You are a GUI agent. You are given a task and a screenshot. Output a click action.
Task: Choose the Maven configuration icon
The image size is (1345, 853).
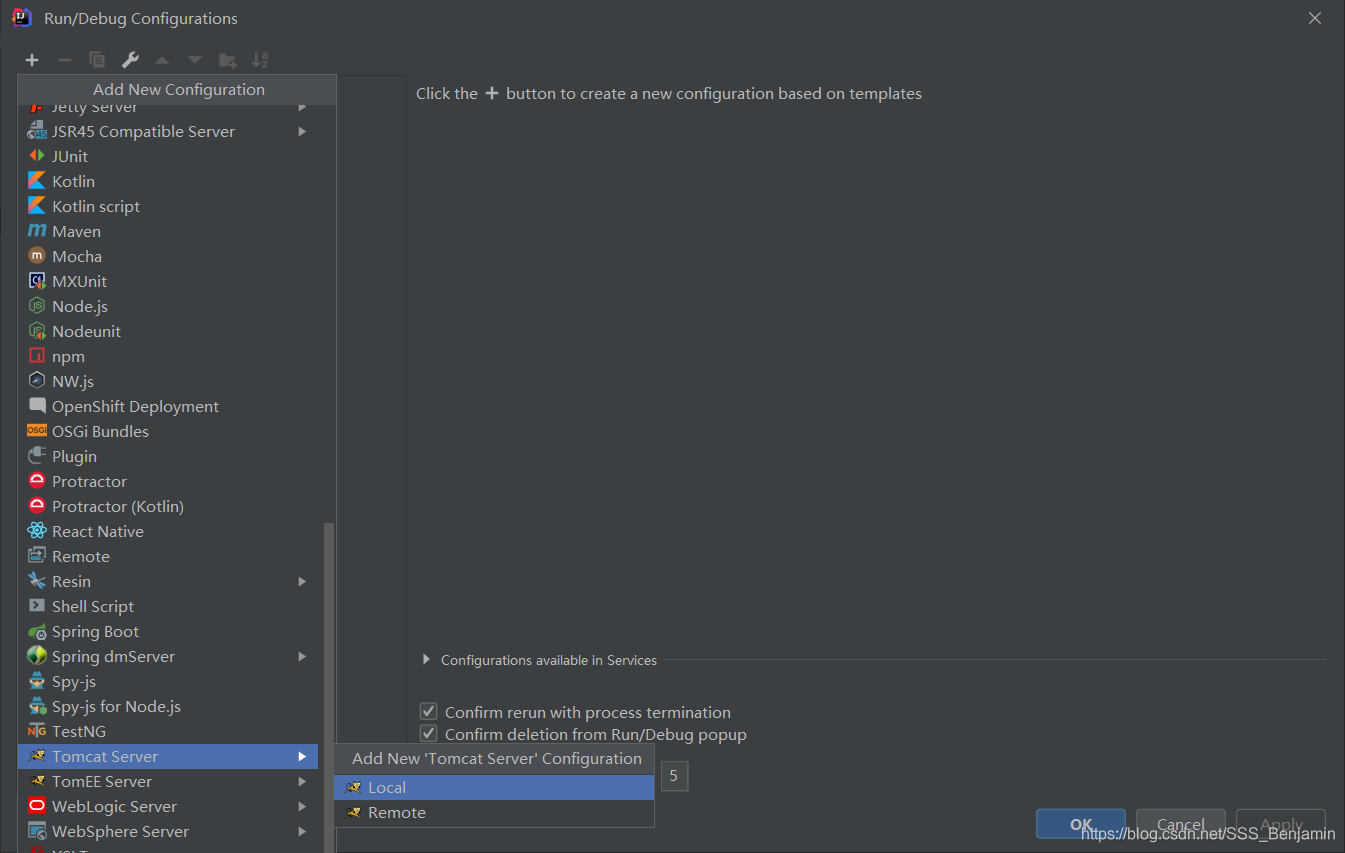click(37, 231)
